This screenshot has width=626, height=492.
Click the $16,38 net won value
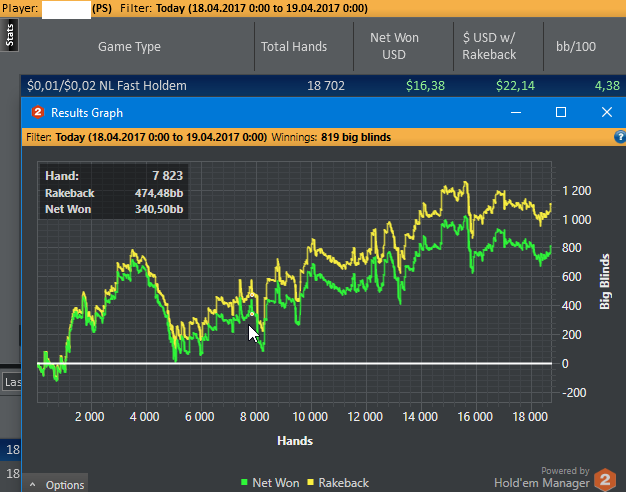(425, 85)
